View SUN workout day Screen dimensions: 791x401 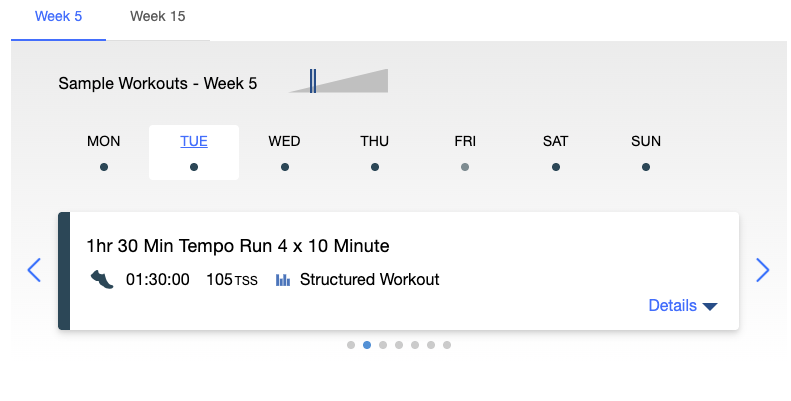pyautogui.click(x=646, y=152)
